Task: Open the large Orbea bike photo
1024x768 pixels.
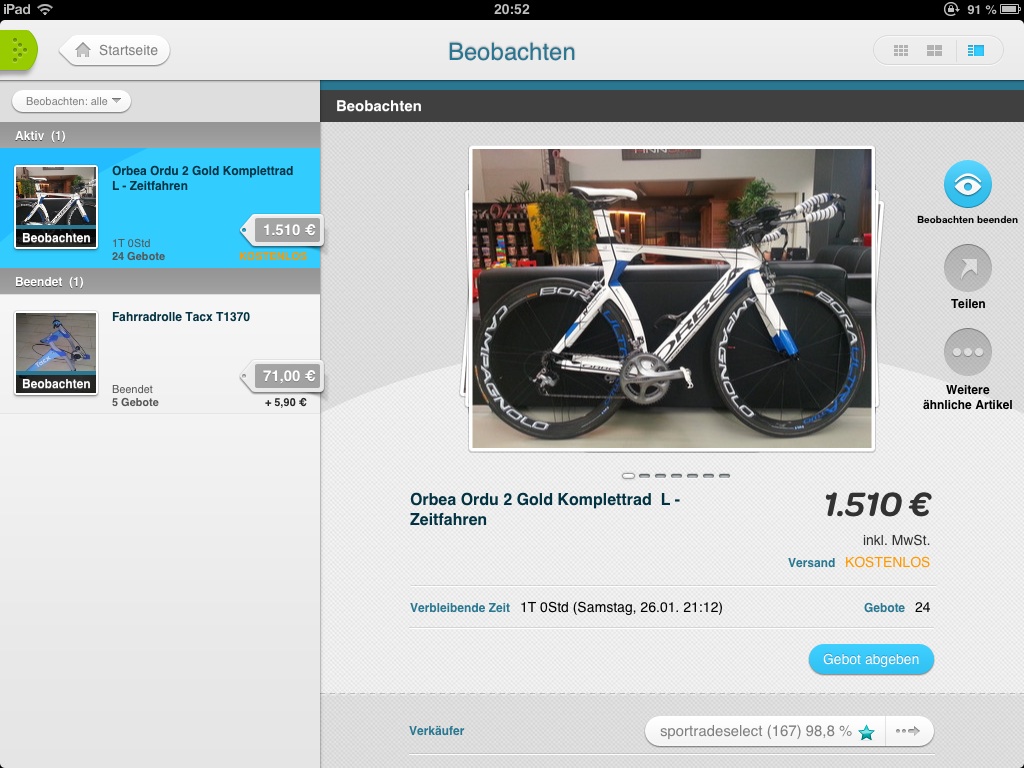Action: [671, 299]
